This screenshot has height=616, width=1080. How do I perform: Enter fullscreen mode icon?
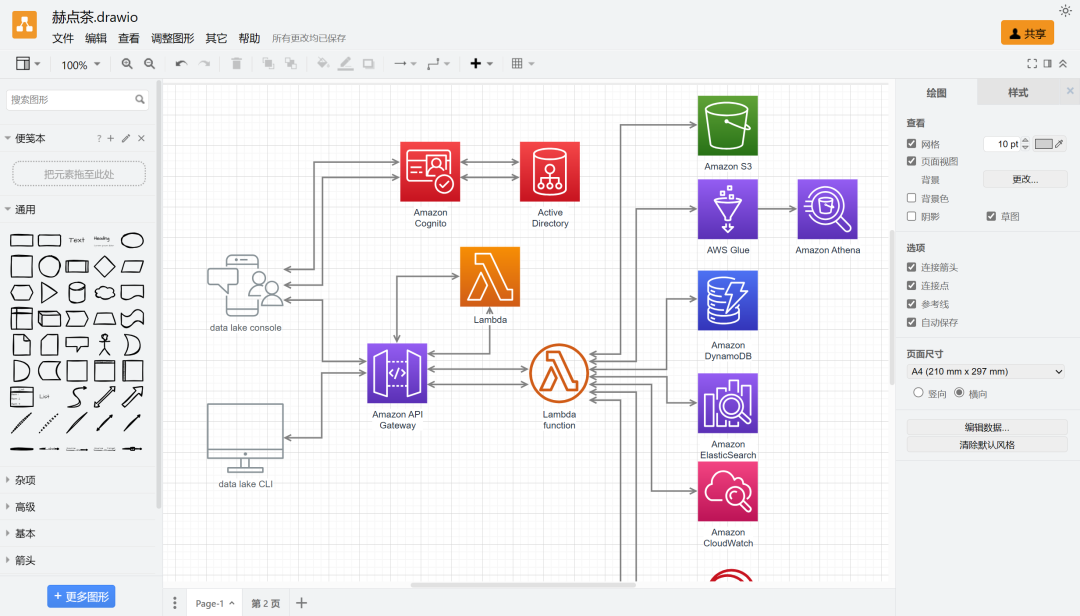tap(1032, 63)
